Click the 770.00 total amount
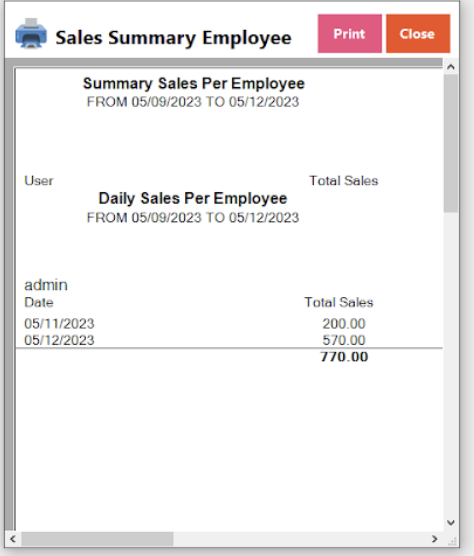 pyautogui.click(x=344, y=357)
